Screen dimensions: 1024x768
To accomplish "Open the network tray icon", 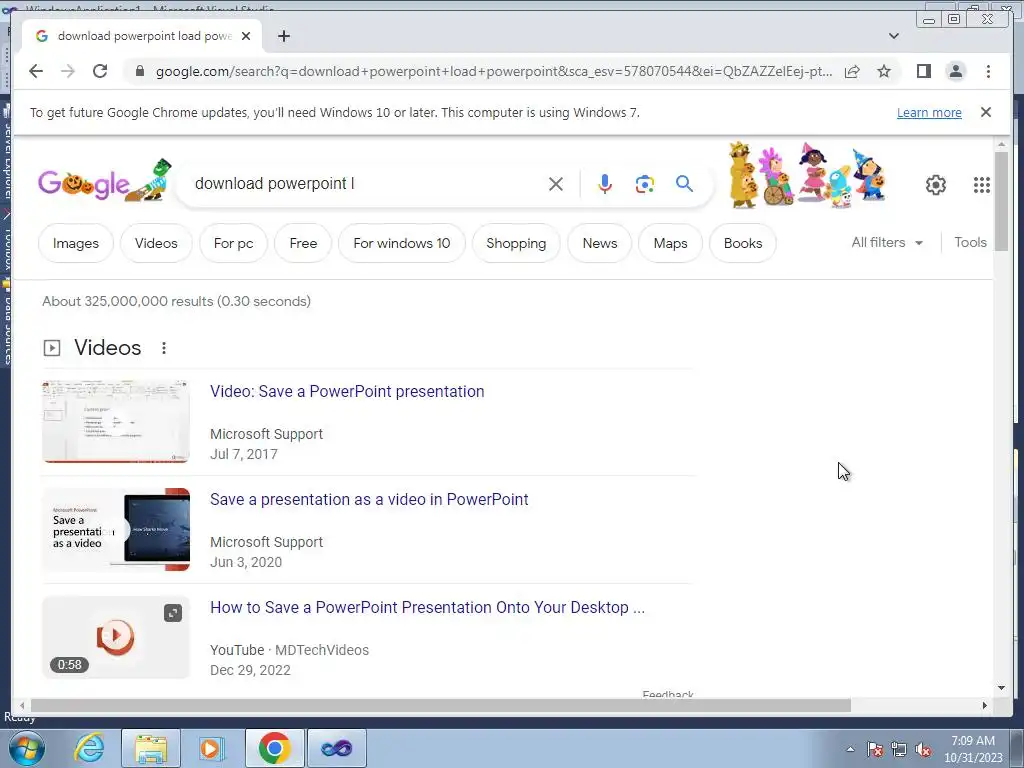I will pyautogui.click(x=899, y=750).
